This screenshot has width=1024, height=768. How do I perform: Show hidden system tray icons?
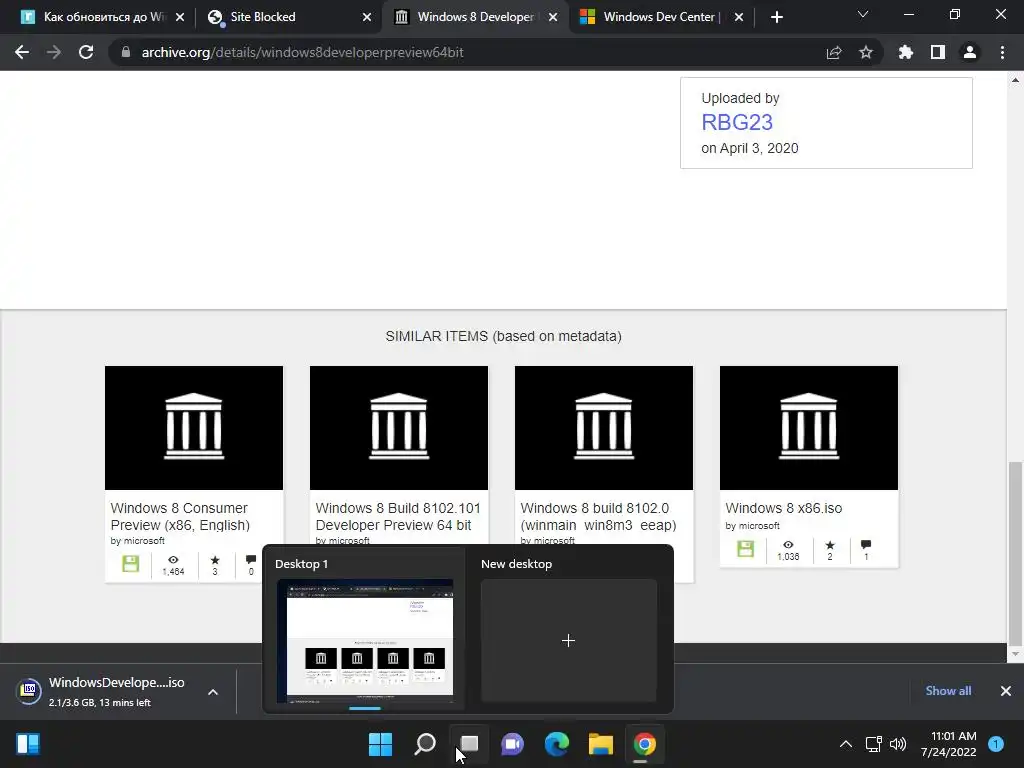(x=846, y=744)
